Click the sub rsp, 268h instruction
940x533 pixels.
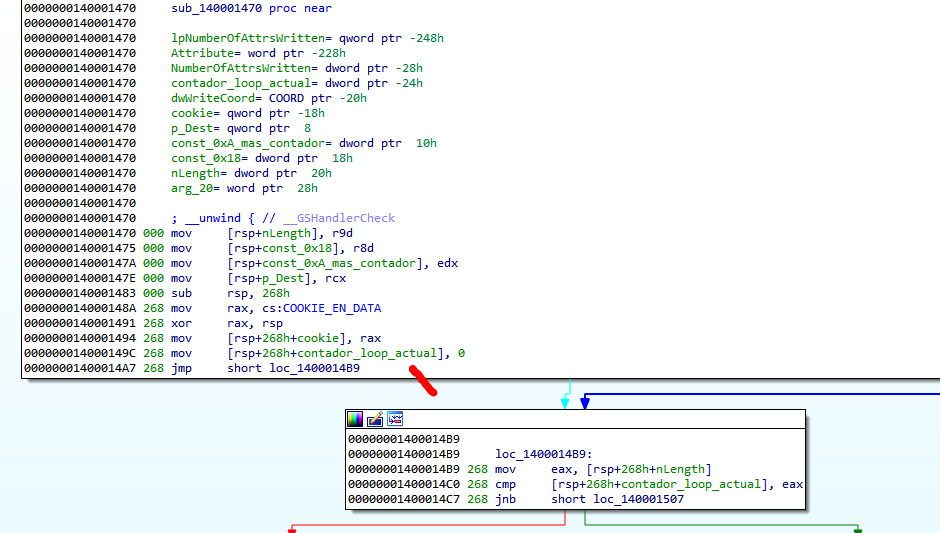tap(230, 293)
